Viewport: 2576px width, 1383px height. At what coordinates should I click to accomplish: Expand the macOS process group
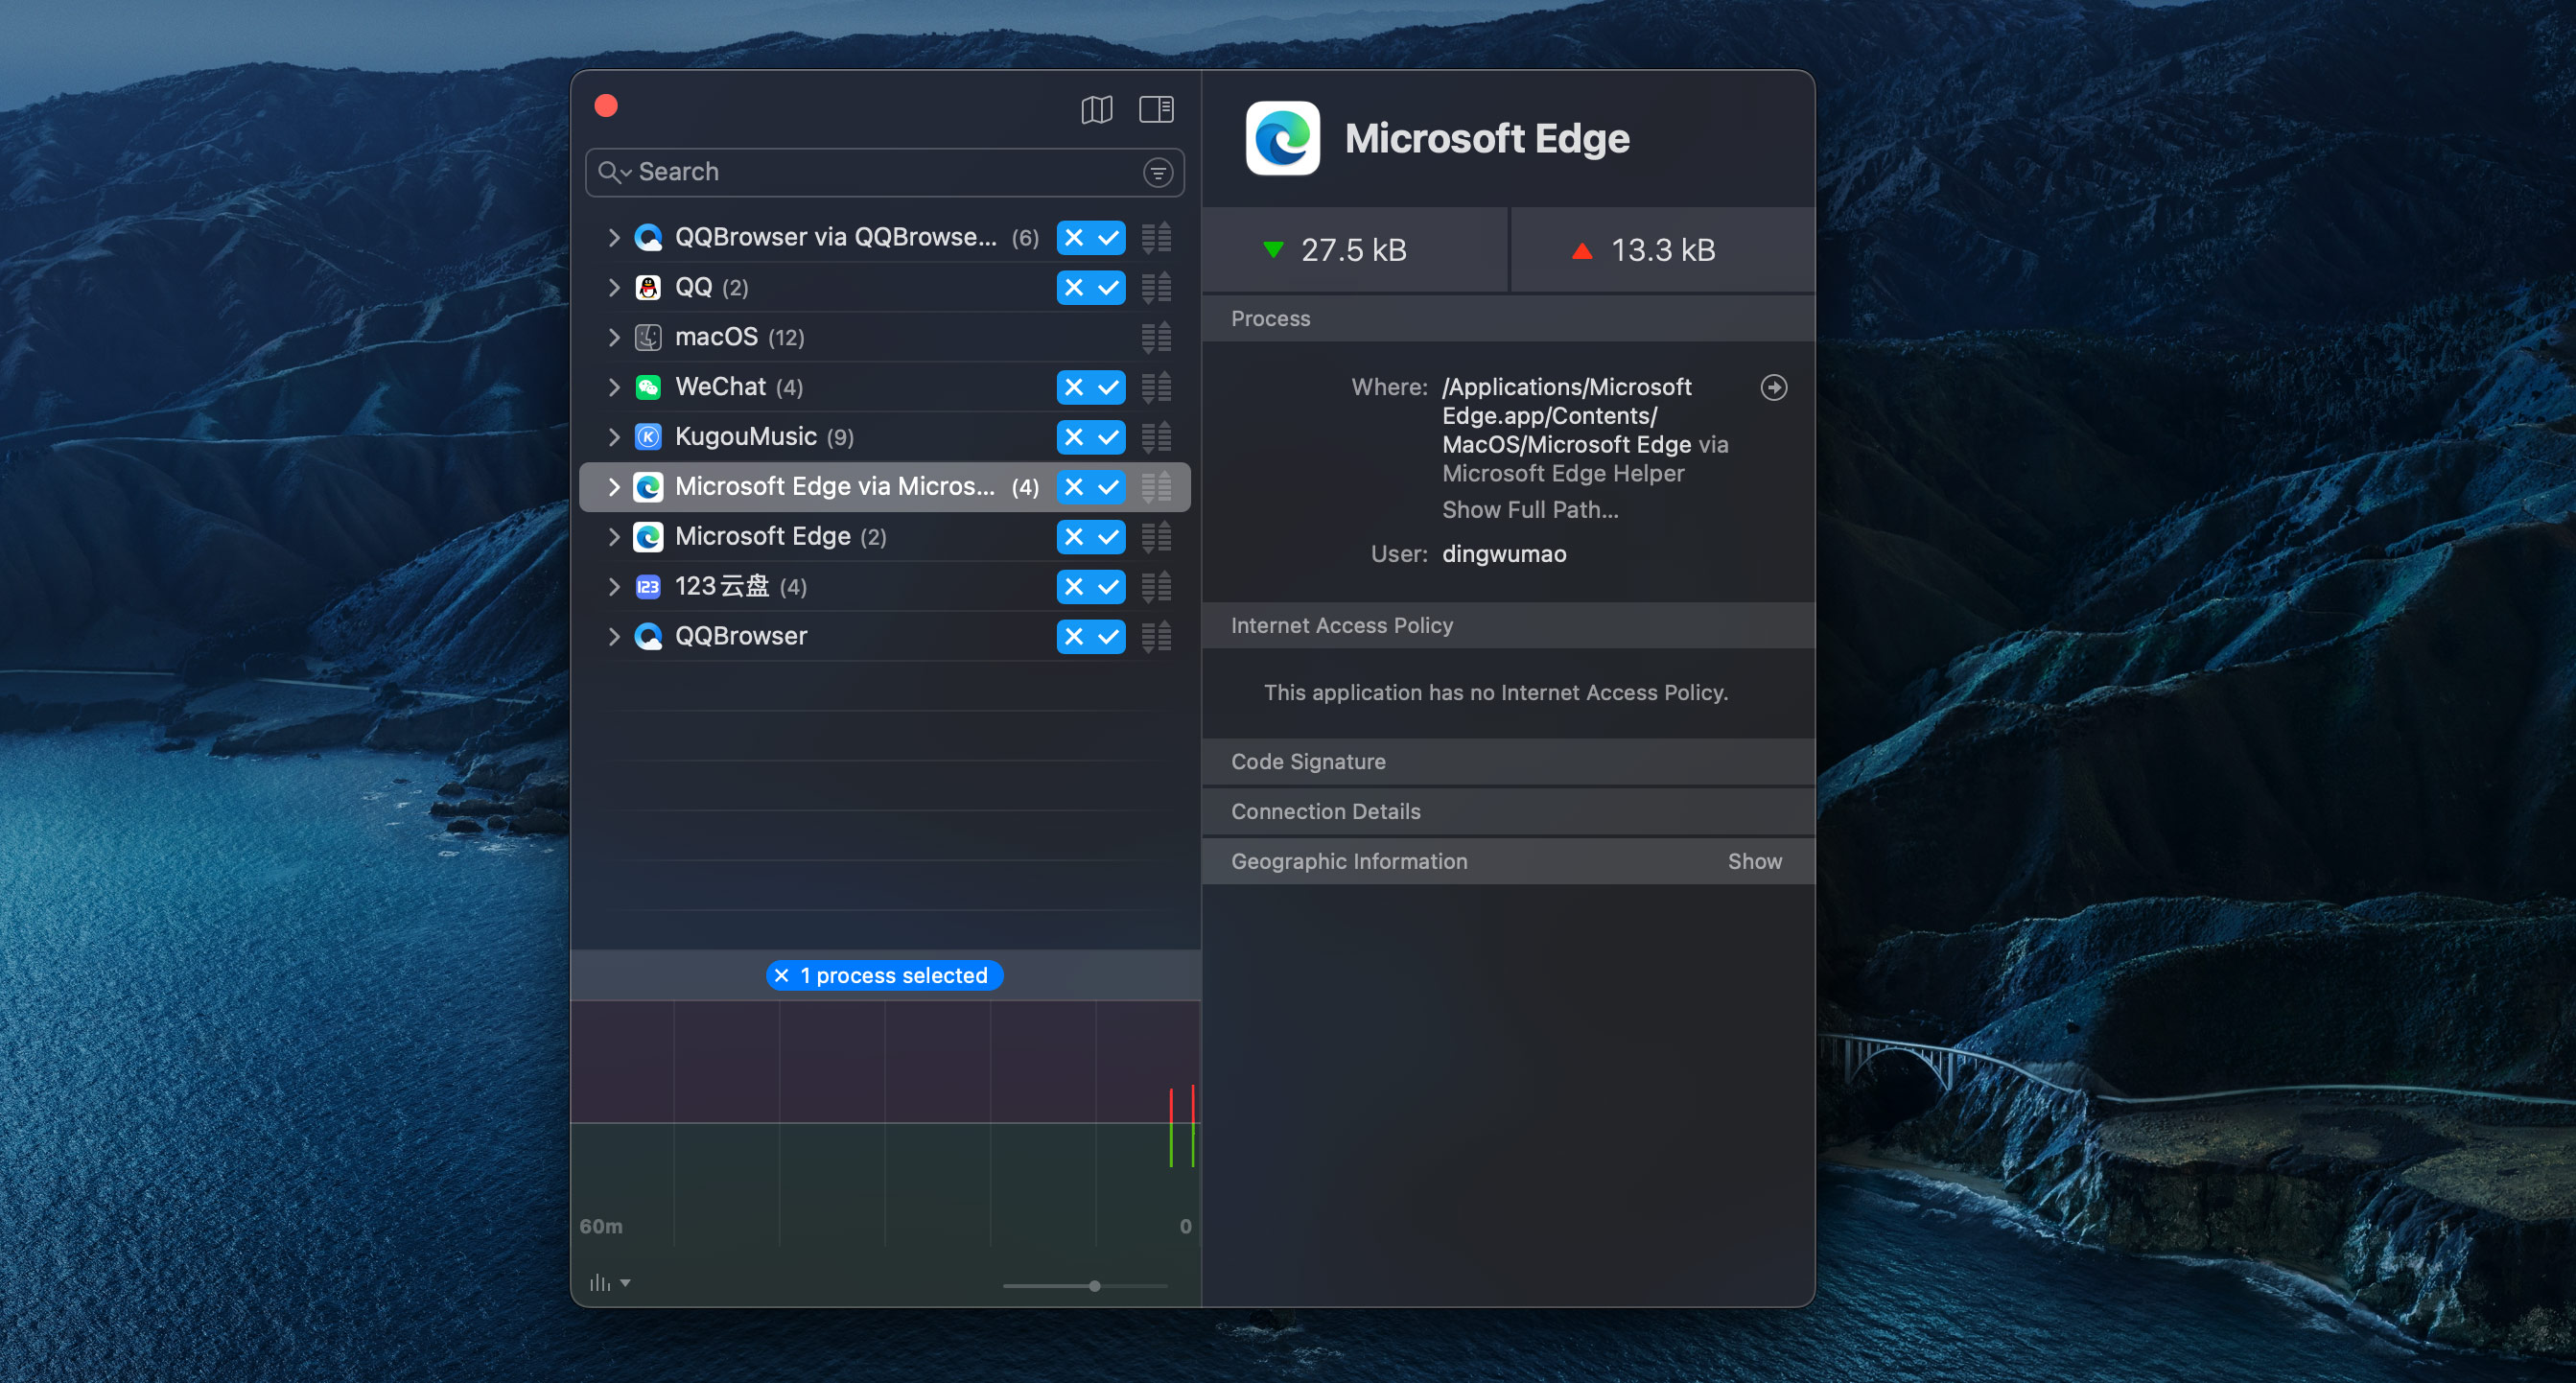pos(614,337)
